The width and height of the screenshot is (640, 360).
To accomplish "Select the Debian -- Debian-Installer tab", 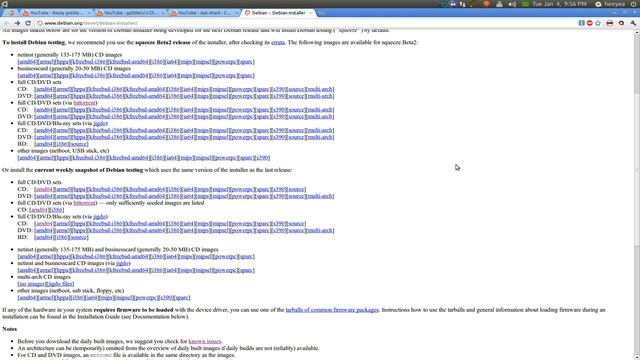I will (278, 13).
